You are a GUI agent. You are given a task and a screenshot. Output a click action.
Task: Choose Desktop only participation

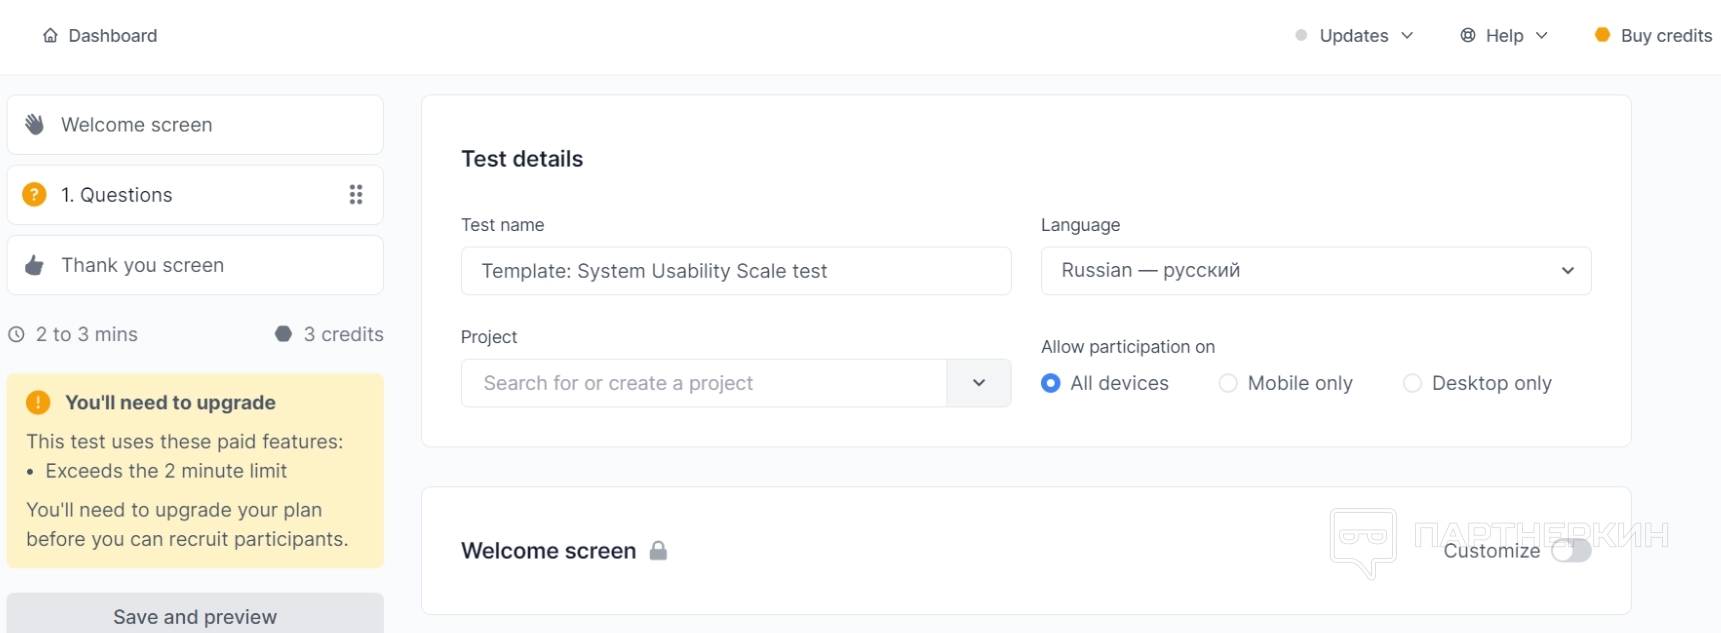[1412, 383]
